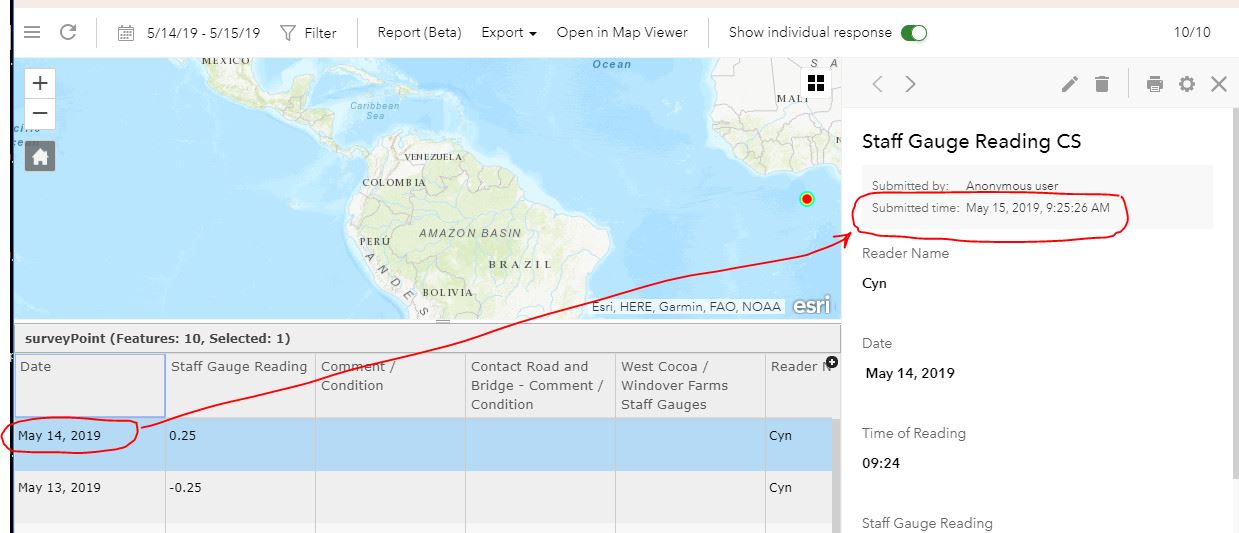Open the basemap gallery grid icon
The width and height of the screenshot is (1239, 533).
[816, 83]
